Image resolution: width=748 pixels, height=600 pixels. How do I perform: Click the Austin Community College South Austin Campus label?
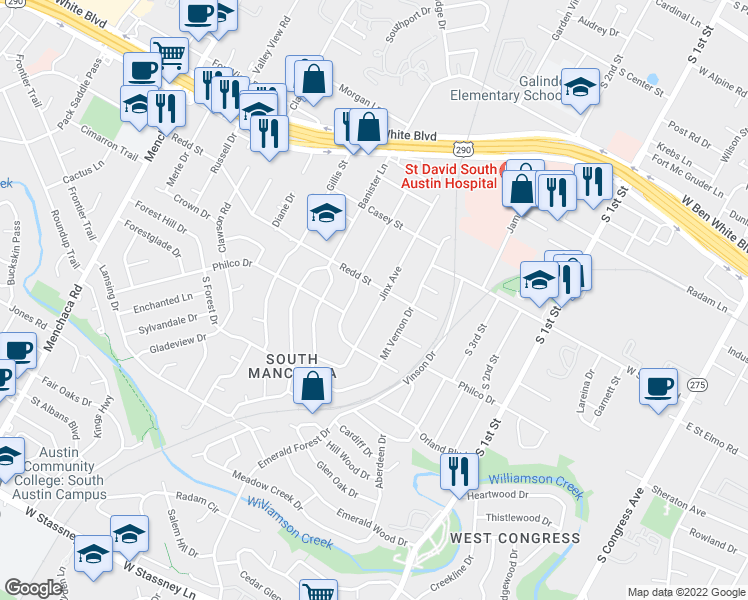(x=59, y=473)
